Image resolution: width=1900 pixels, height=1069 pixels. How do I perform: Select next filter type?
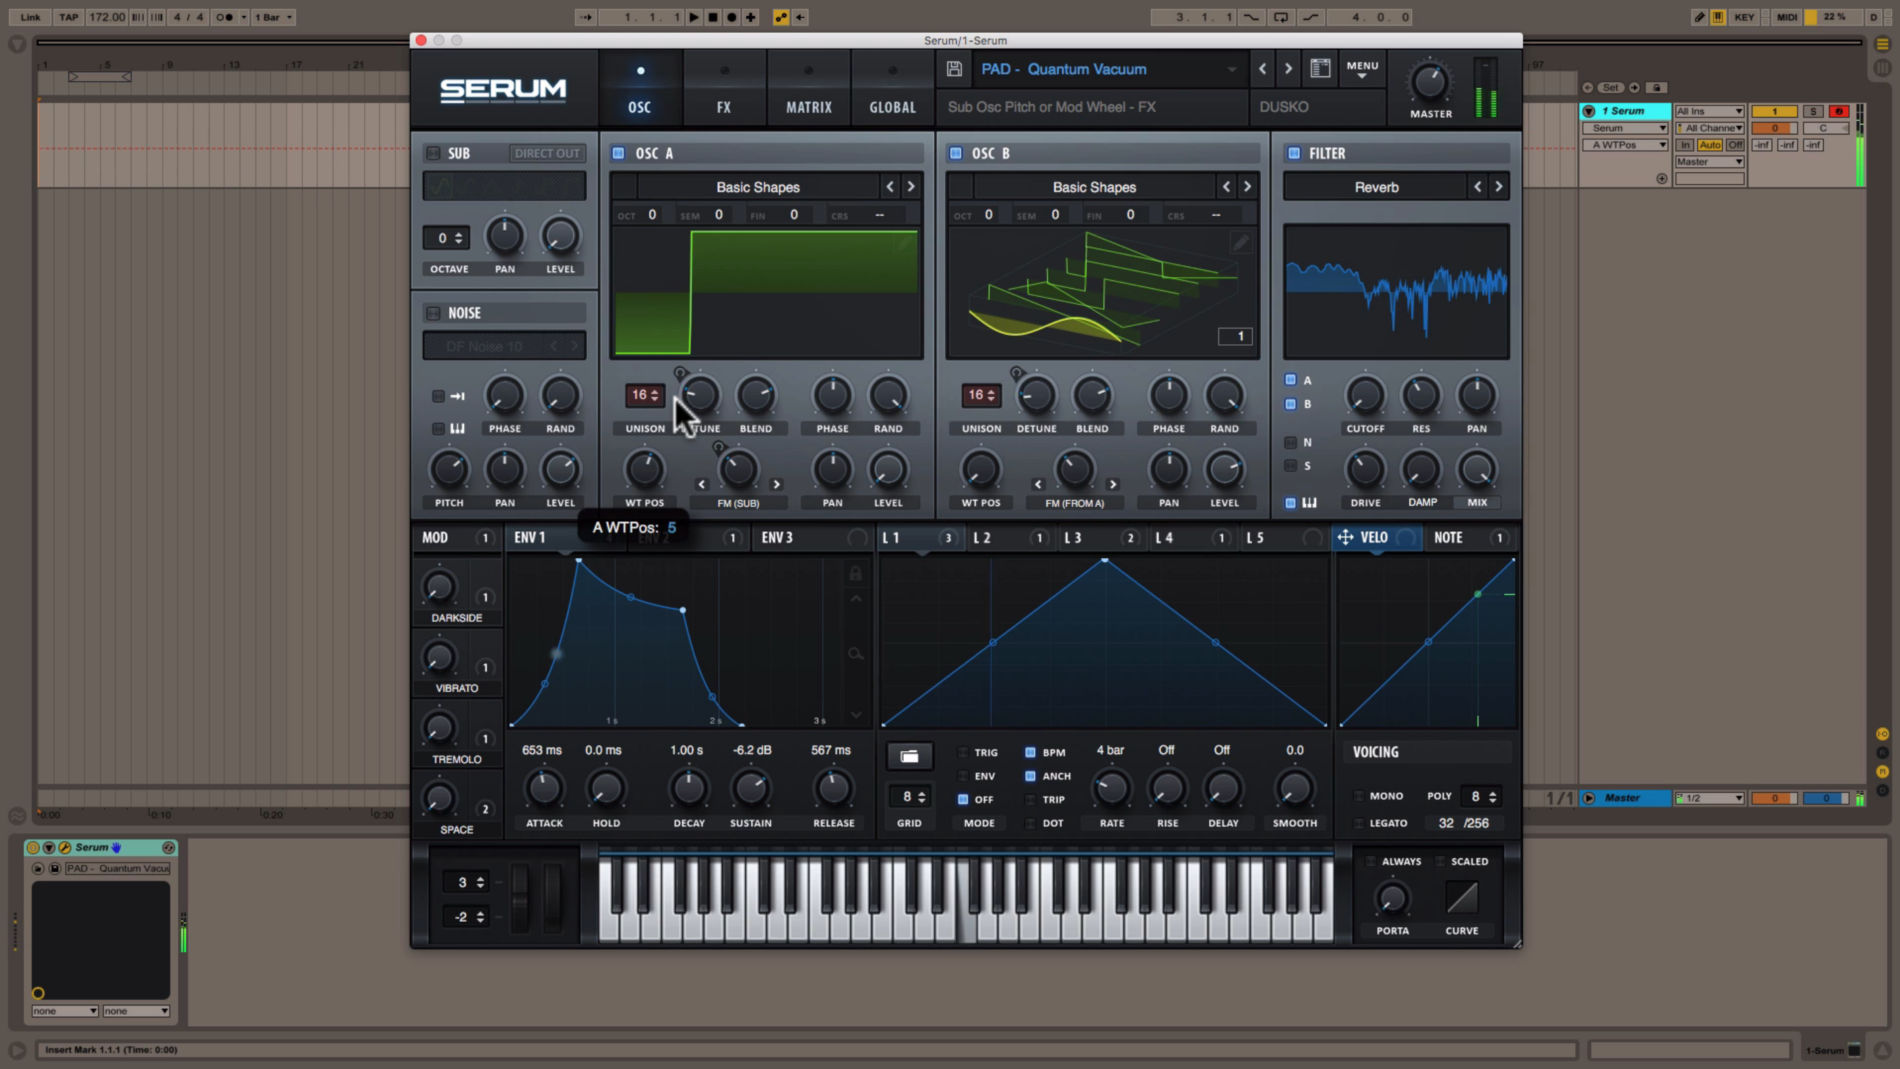click(x=1498, y=187)
